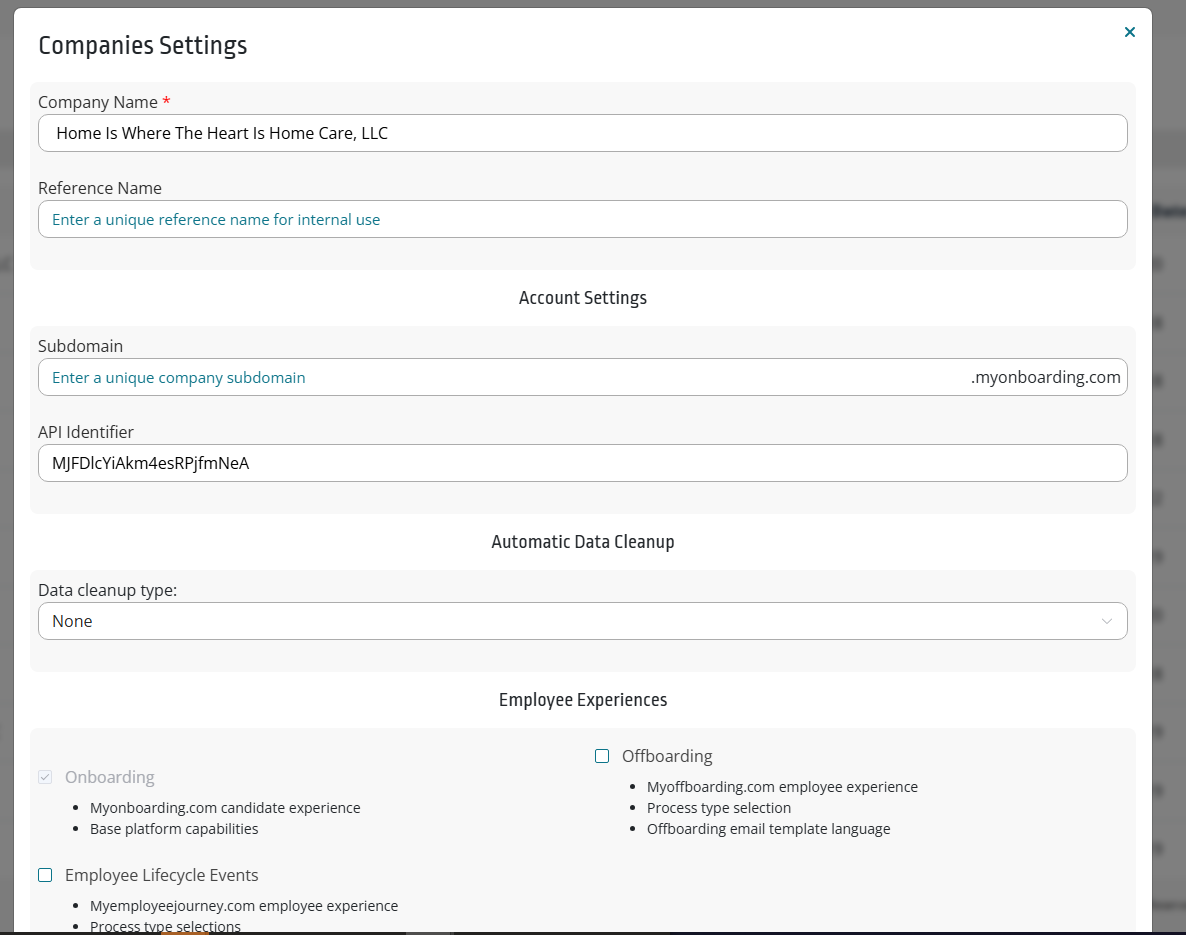1186x935 pixels.
Task: Click the Data cleanup type label
Action: click(107, 590)
